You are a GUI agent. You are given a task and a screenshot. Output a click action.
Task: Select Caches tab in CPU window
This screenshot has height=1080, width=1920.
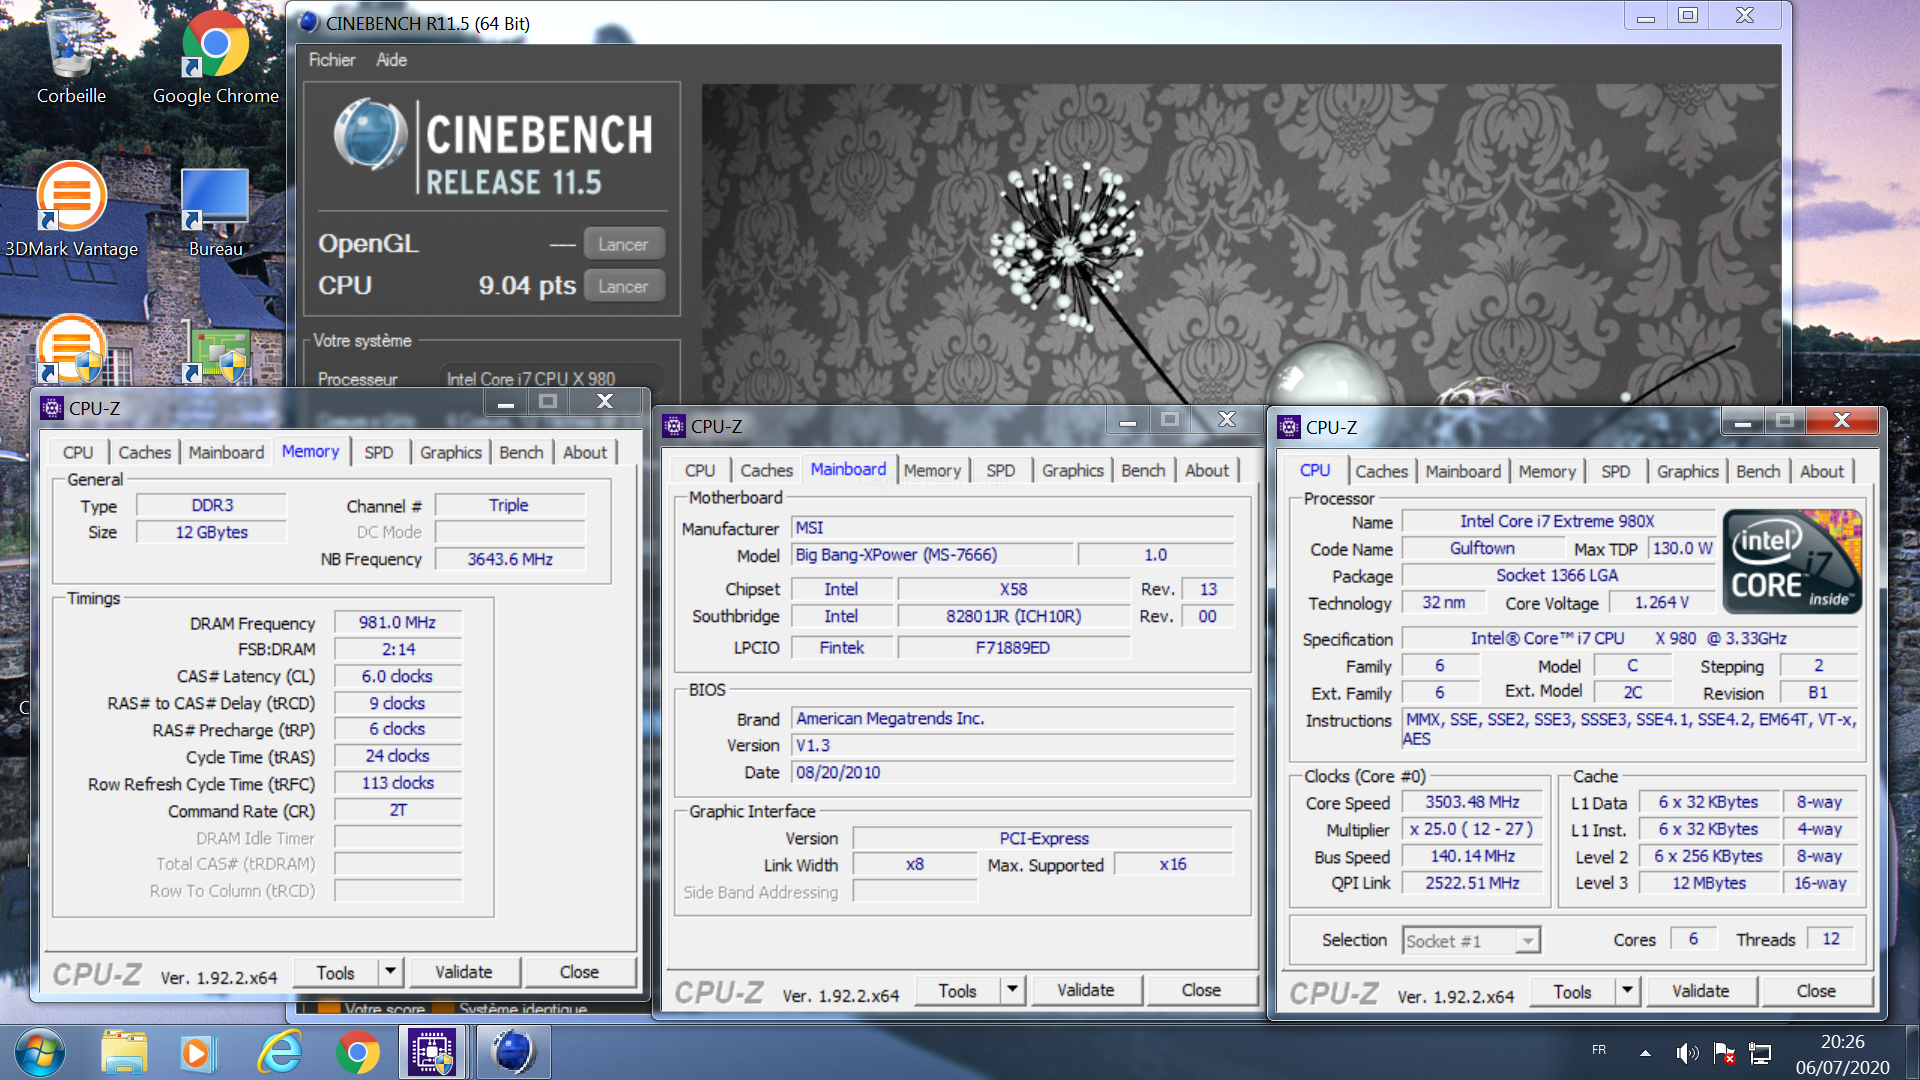point(1381,471)
